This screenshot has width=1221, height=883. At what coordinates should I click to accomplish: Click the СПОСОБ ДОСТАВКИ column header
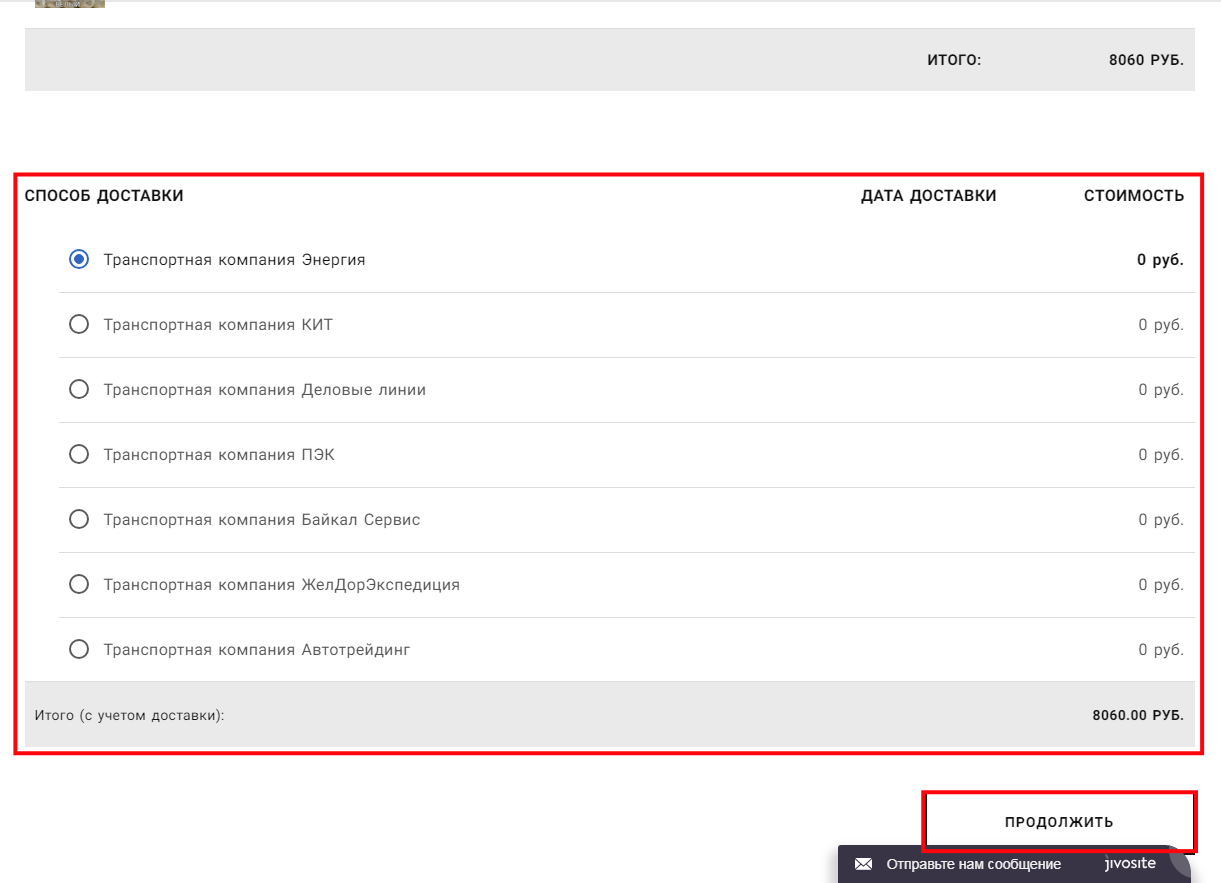(x=104, y=196)
